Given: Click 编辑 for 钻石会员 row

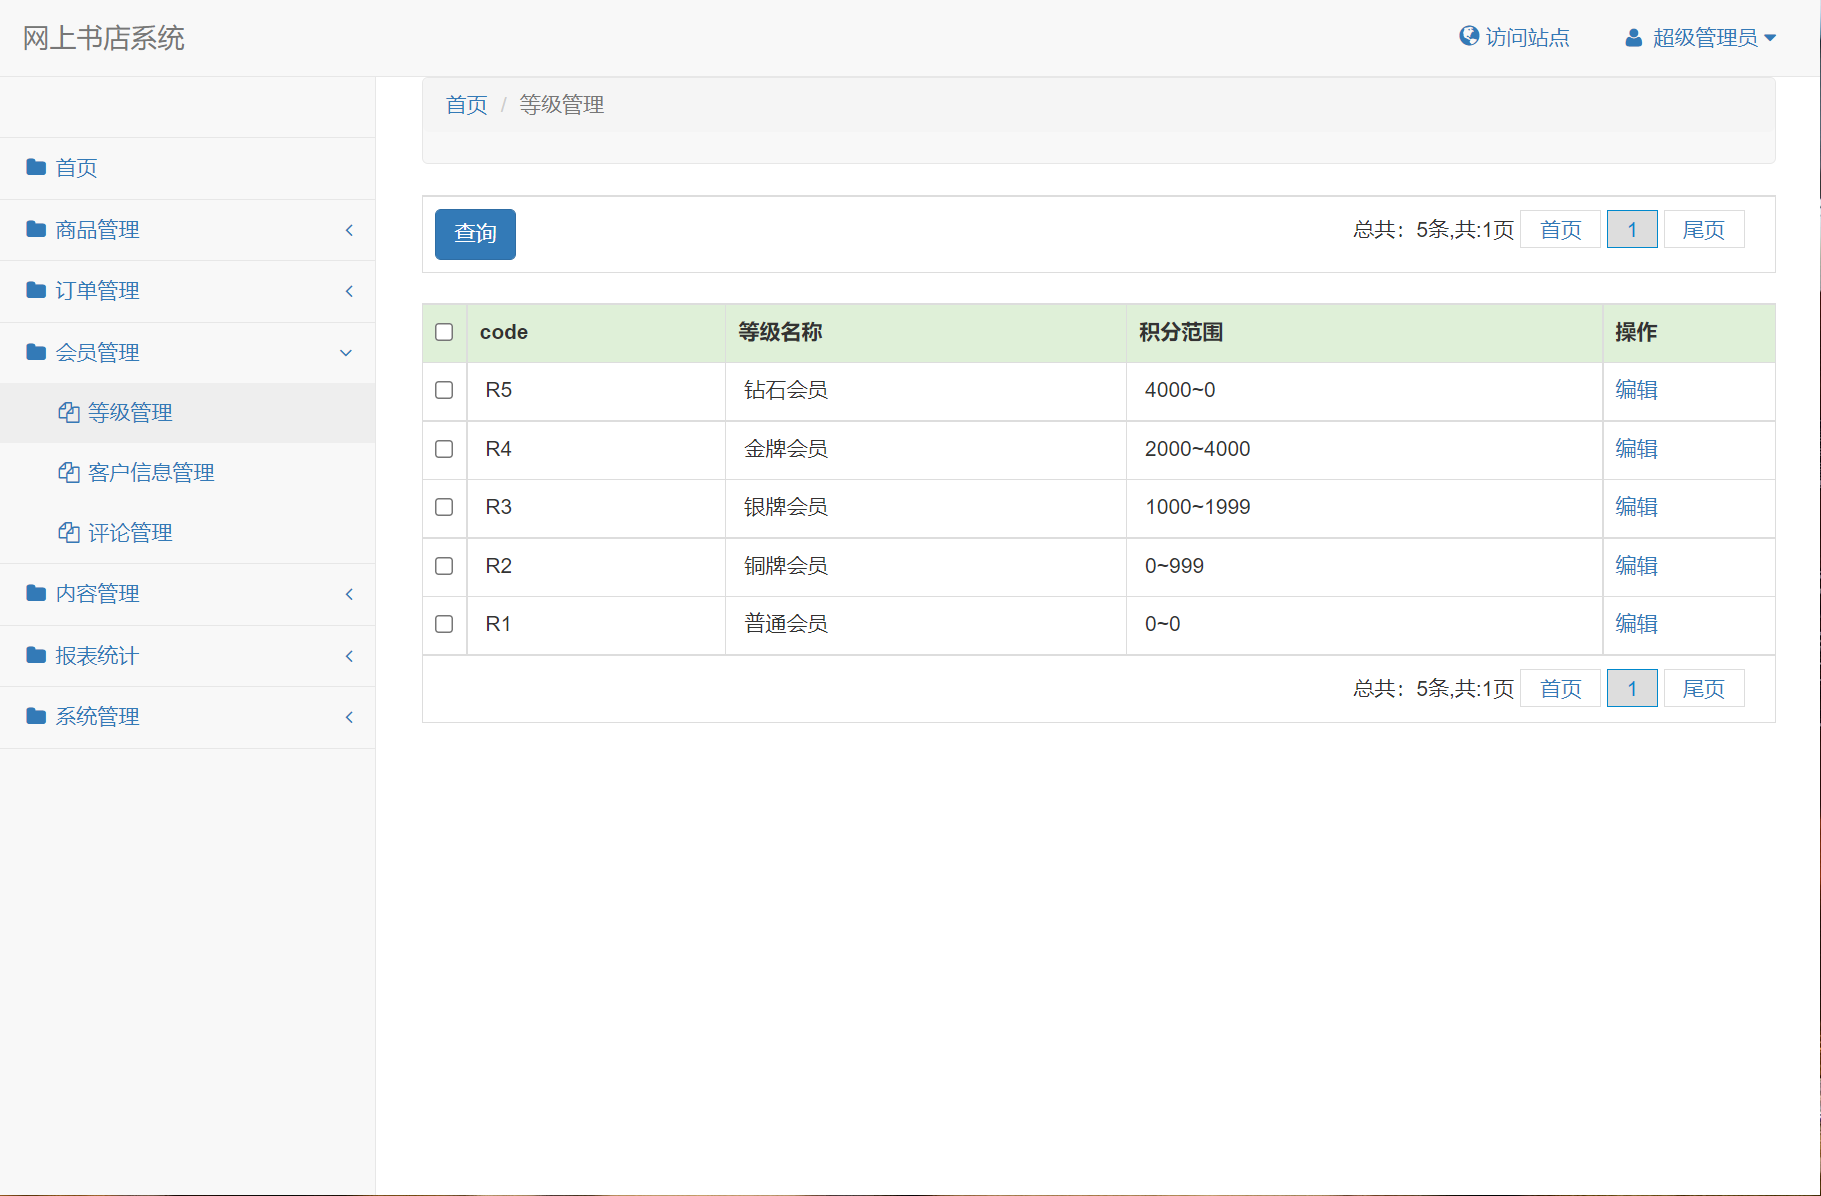Looking at the screenshot, I should tap(1636, 390).
